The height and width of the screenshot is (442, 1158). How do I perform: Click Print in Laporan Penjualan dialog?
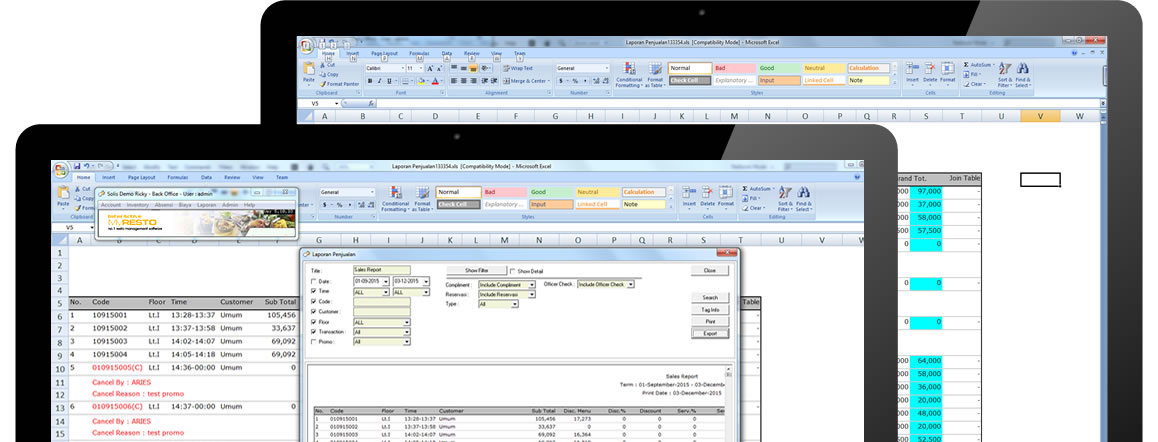[710, 322]
